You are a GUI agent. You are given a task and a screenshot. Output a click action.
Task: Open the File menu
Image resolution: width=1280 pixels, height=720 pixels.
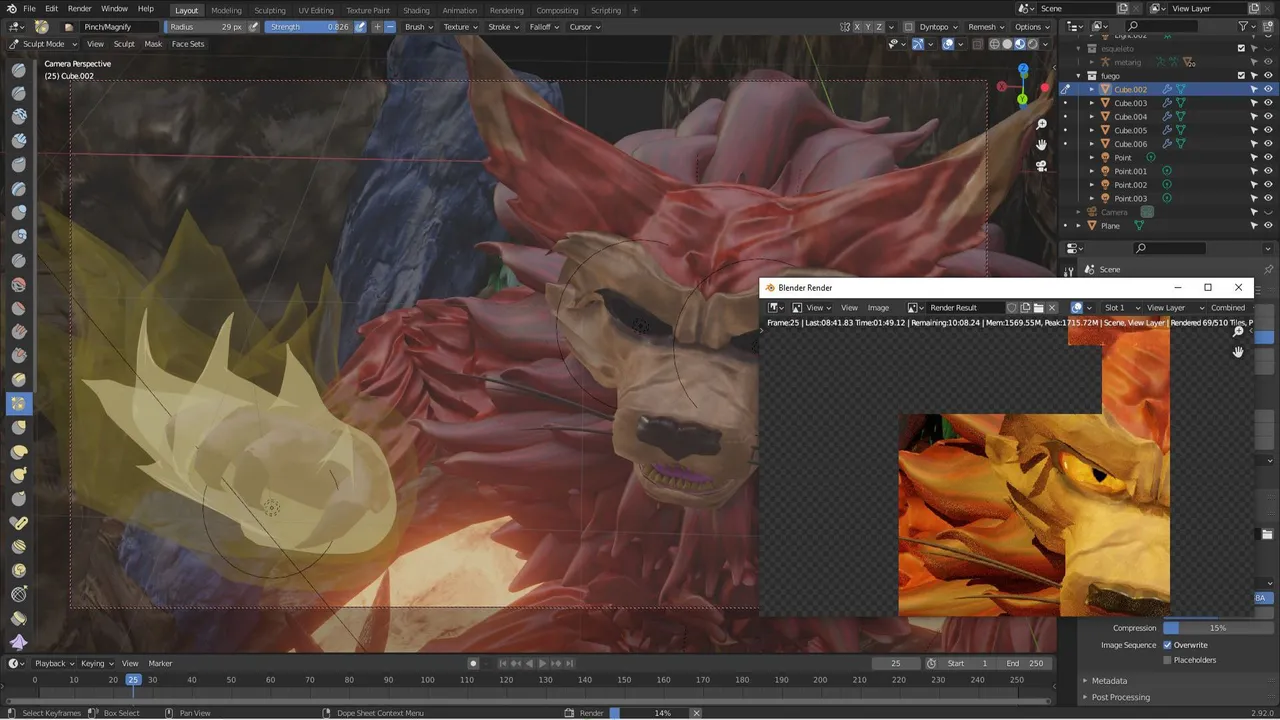(29, 9)
